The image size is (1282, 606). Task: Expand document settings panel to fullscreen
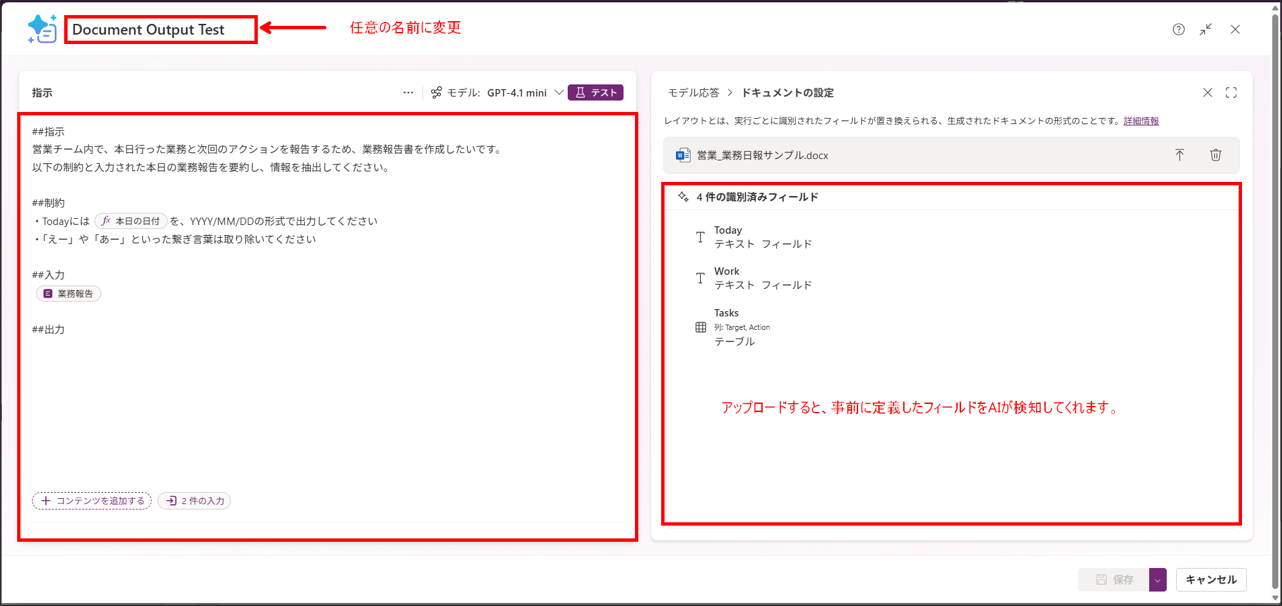pos(1231,93)
